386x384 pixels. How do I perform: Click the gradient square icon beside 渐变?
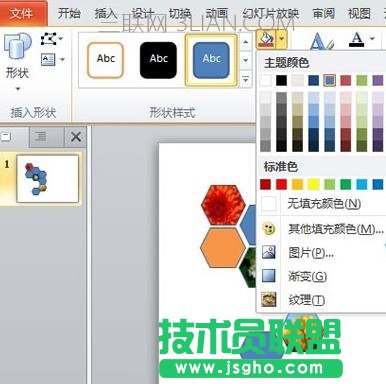pos(269,276)
